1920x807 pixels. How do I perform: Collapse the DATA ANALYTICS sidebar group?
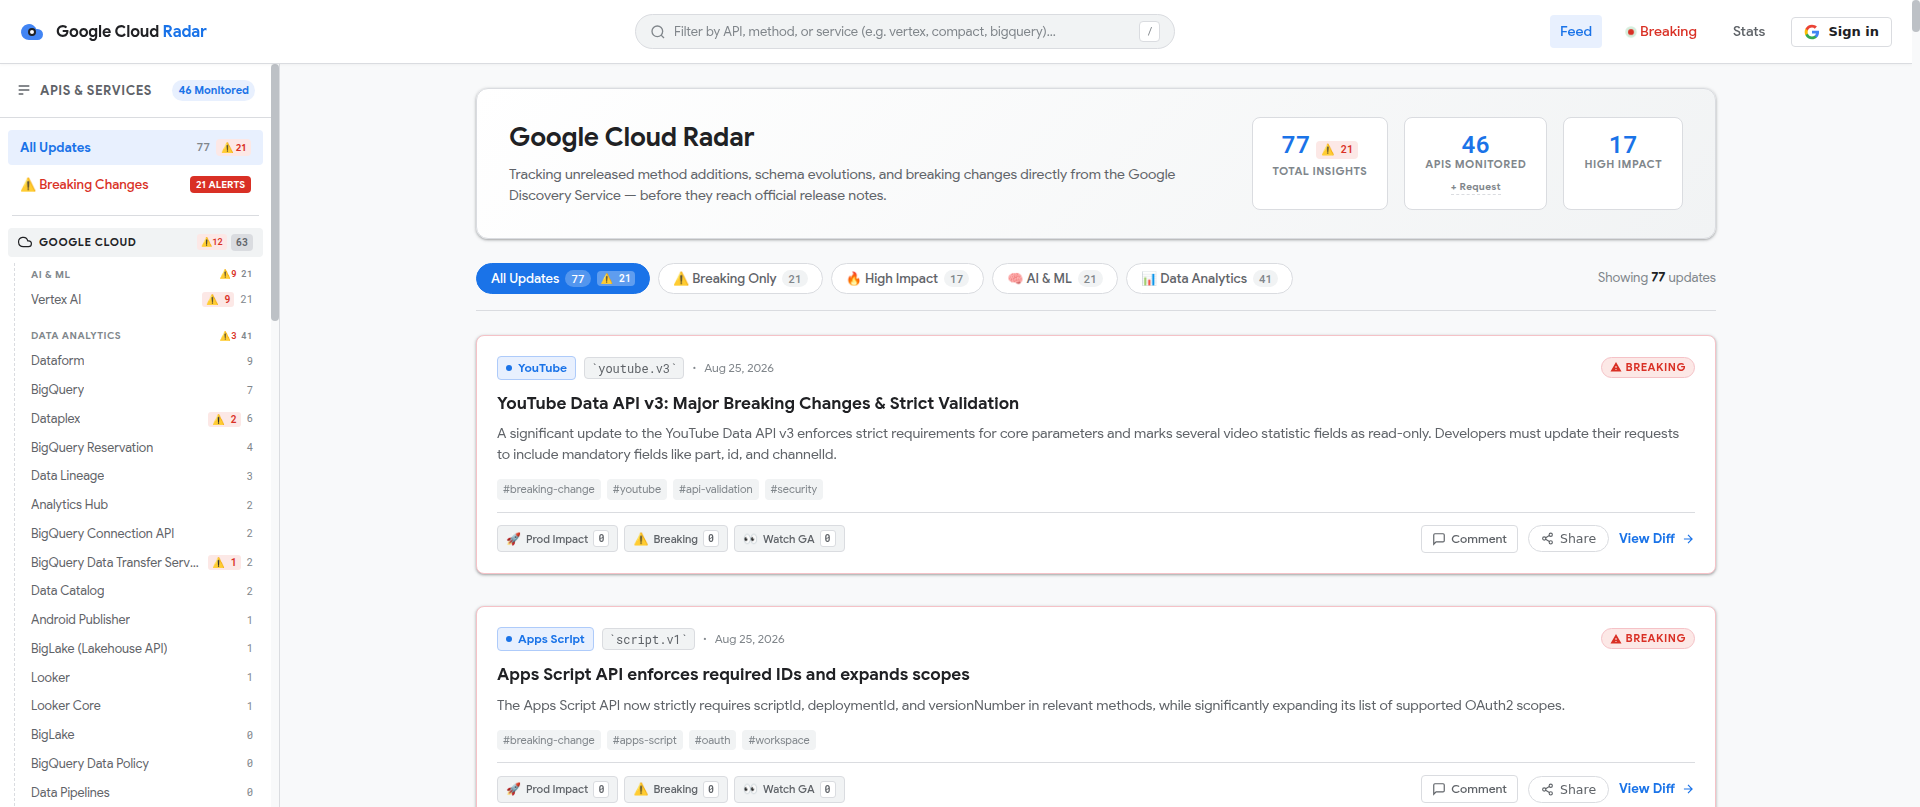(x=141, y=336)
